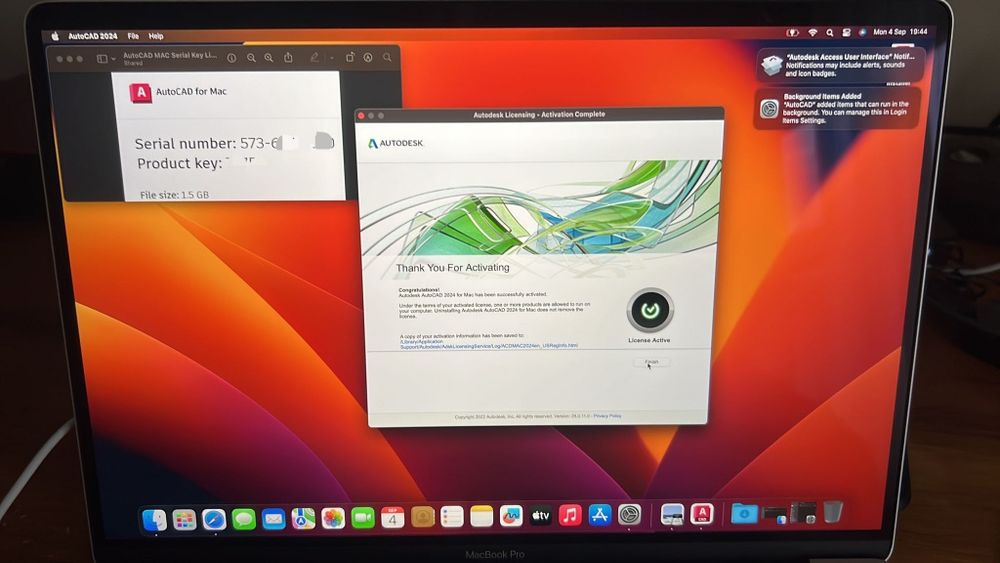Rotate the image in Preview toolbar
1000x563 pixels.
350,57
